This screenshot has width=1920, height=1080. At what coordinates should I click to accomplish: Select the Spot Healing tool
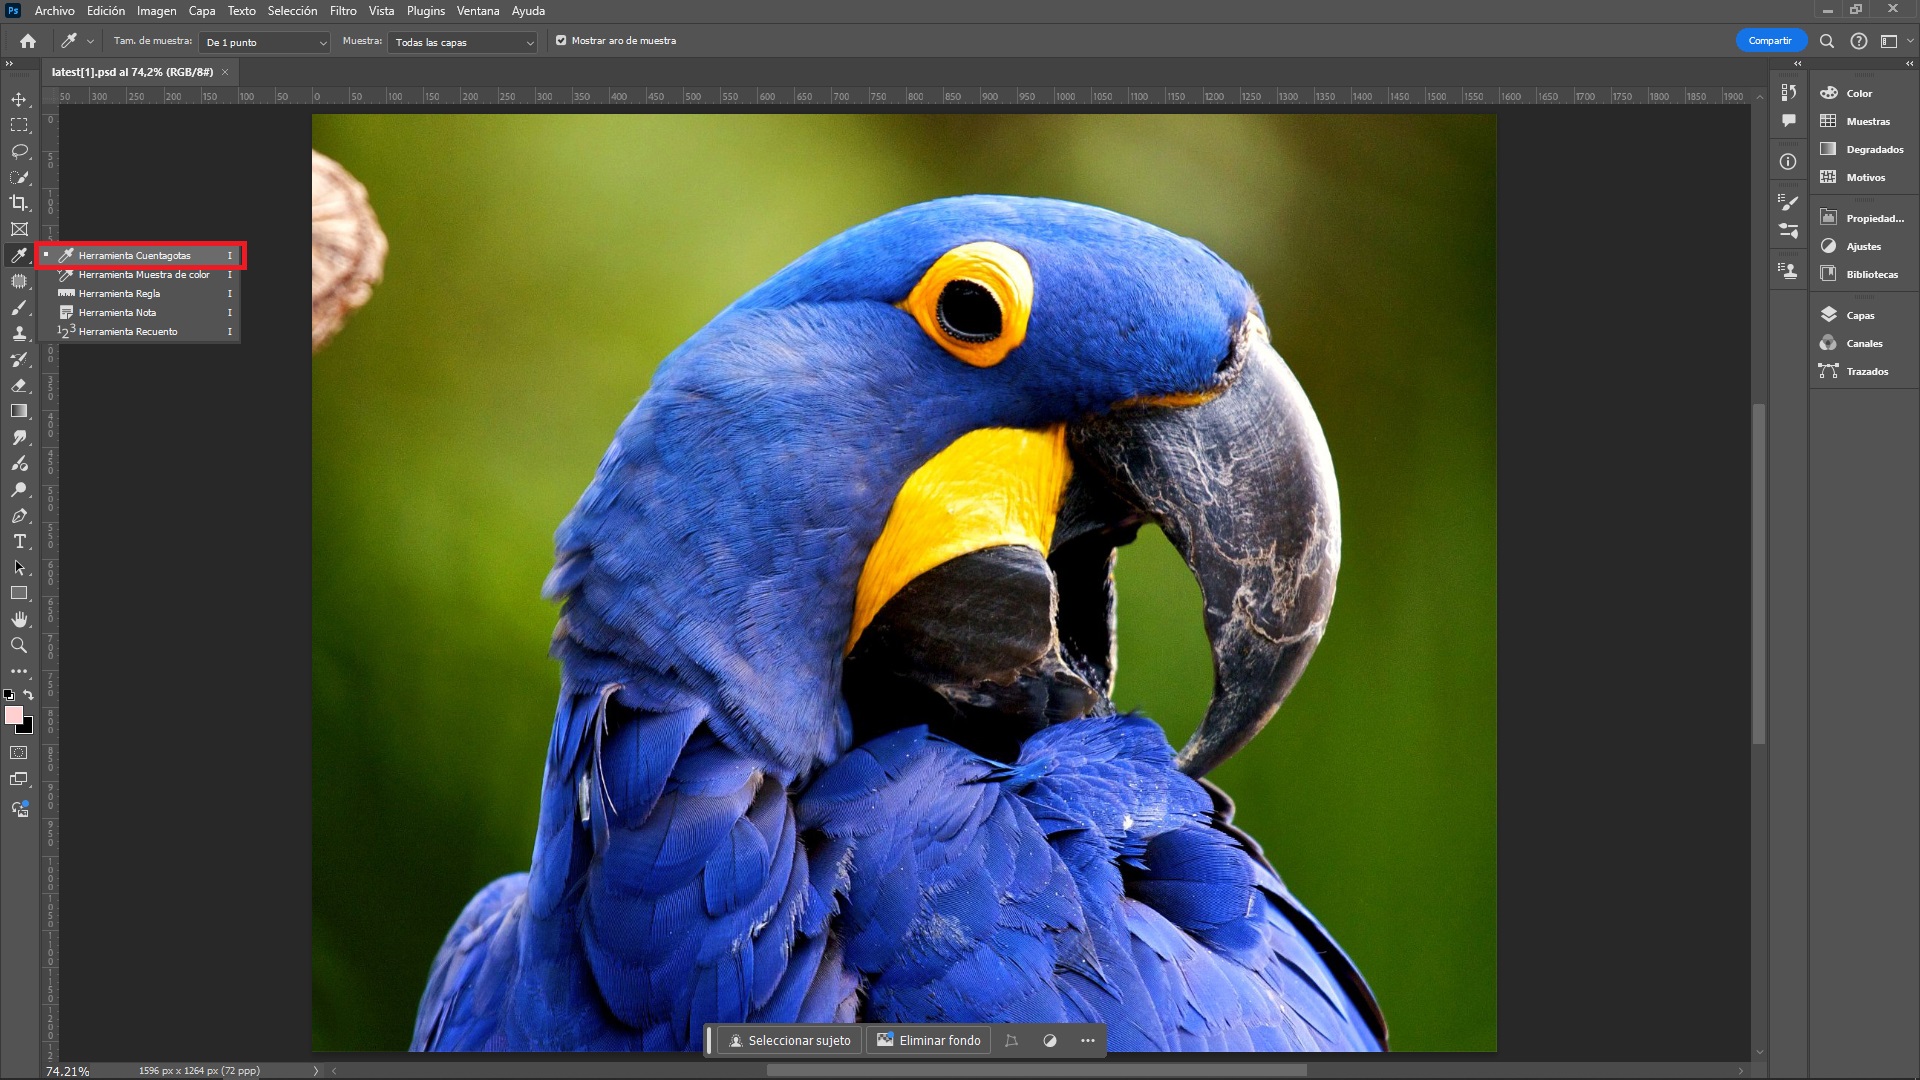tap(19, 281)
